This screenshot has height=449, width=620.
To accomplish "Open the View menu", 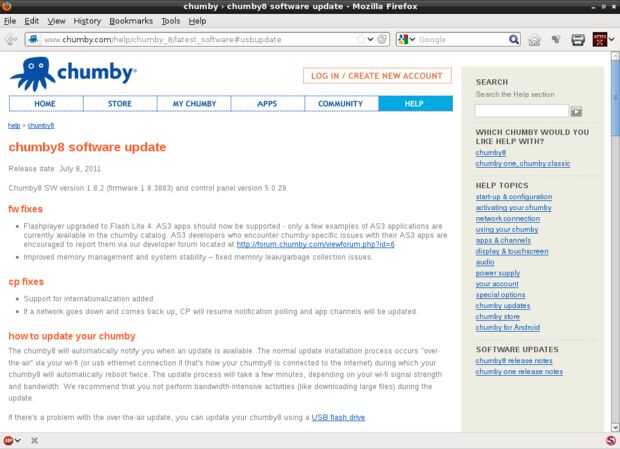I will pyautogui.click(x=57, y=21).
